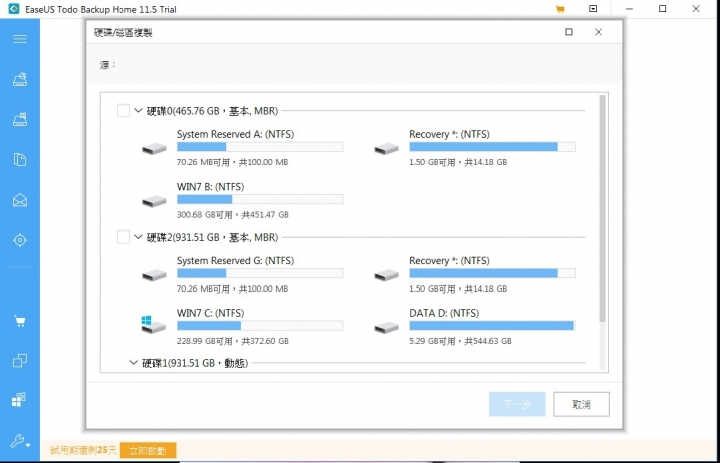Click '228.99 GB可用, 共372.60 GB' text
720x463 pixels.
pyautogui.click(x=233, y=341)
